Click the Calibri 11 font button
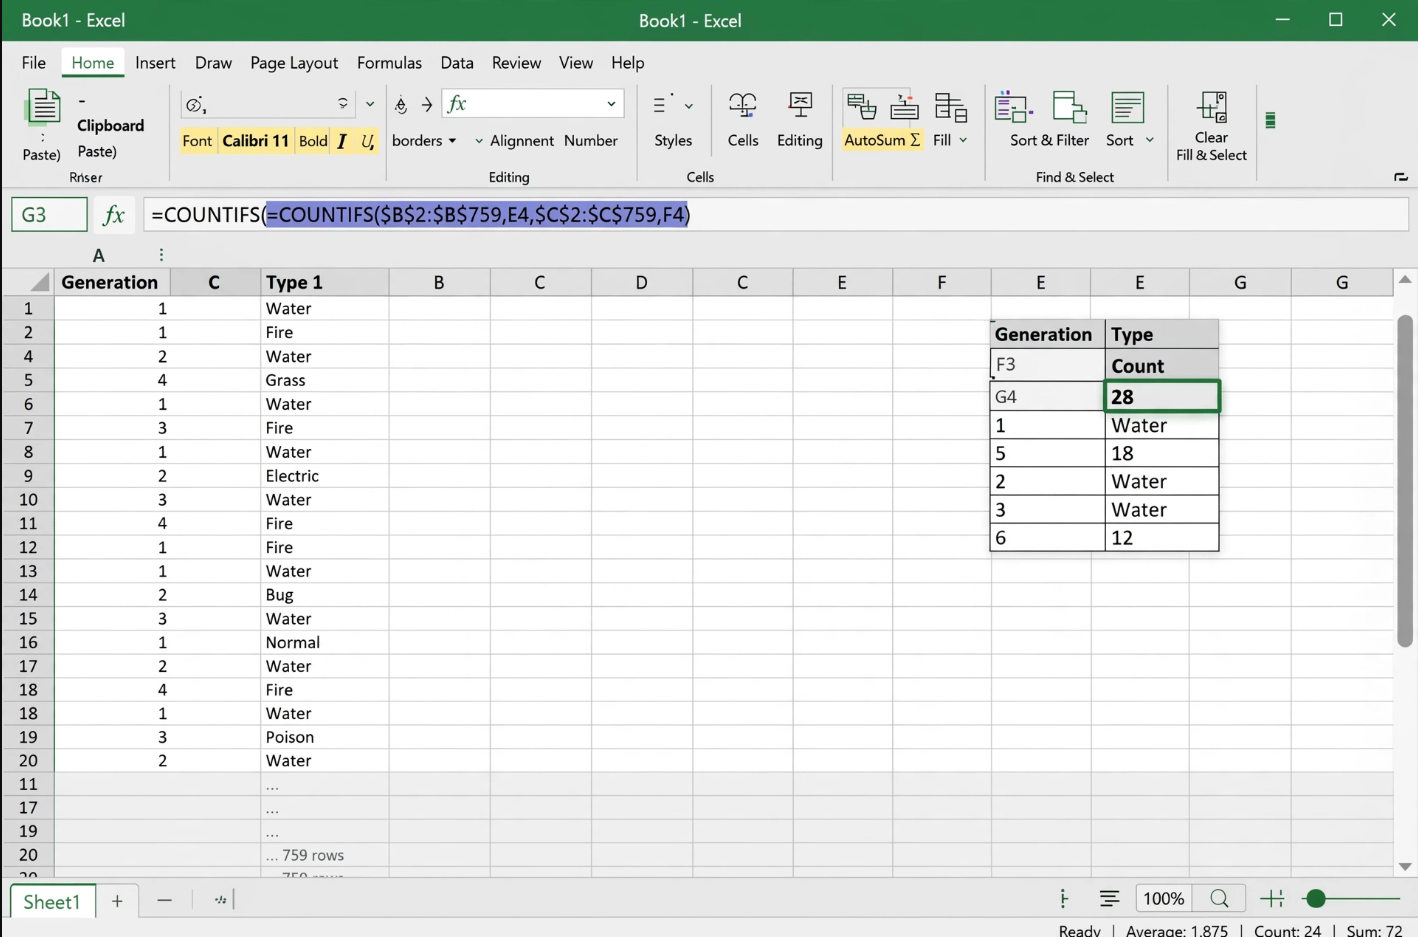The height and width of the screenshot is (937, 1418). (x=255, y=141)
